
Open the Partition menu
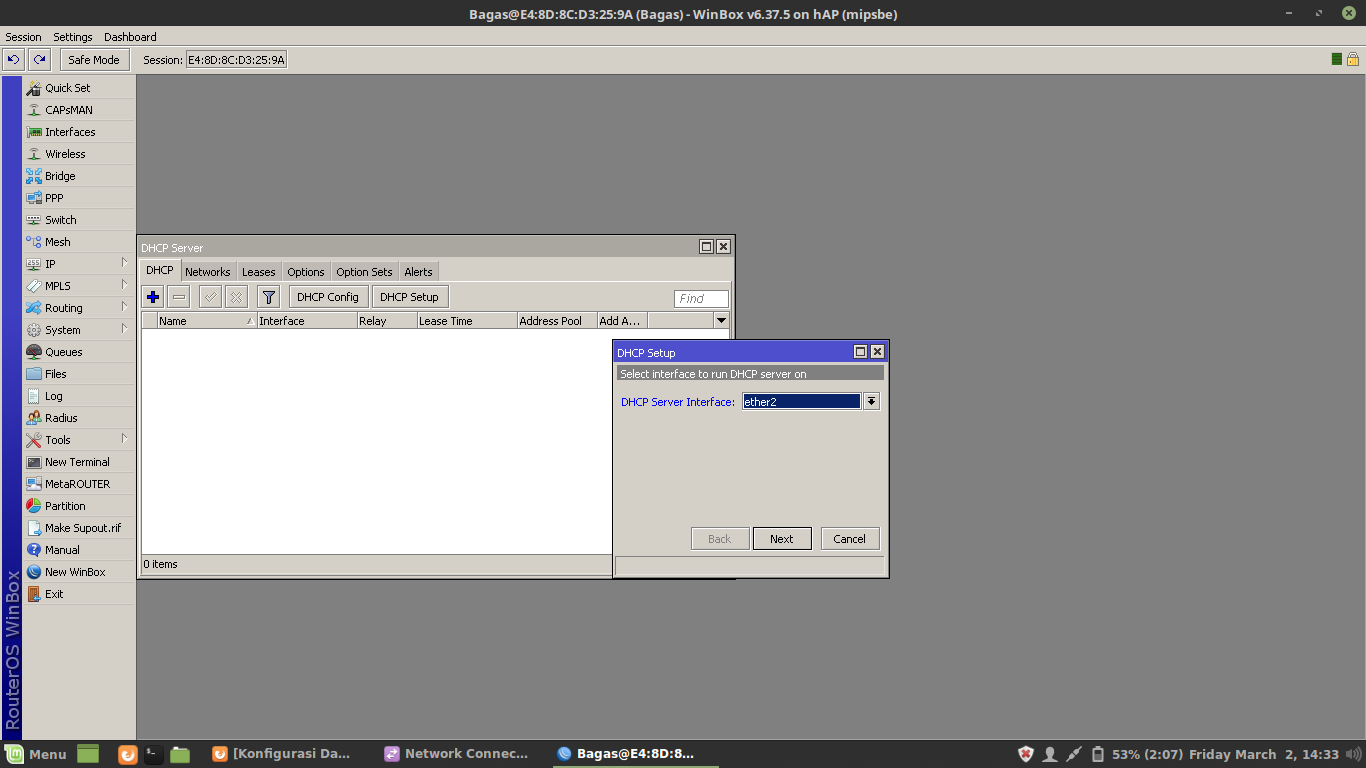(79, 506)
